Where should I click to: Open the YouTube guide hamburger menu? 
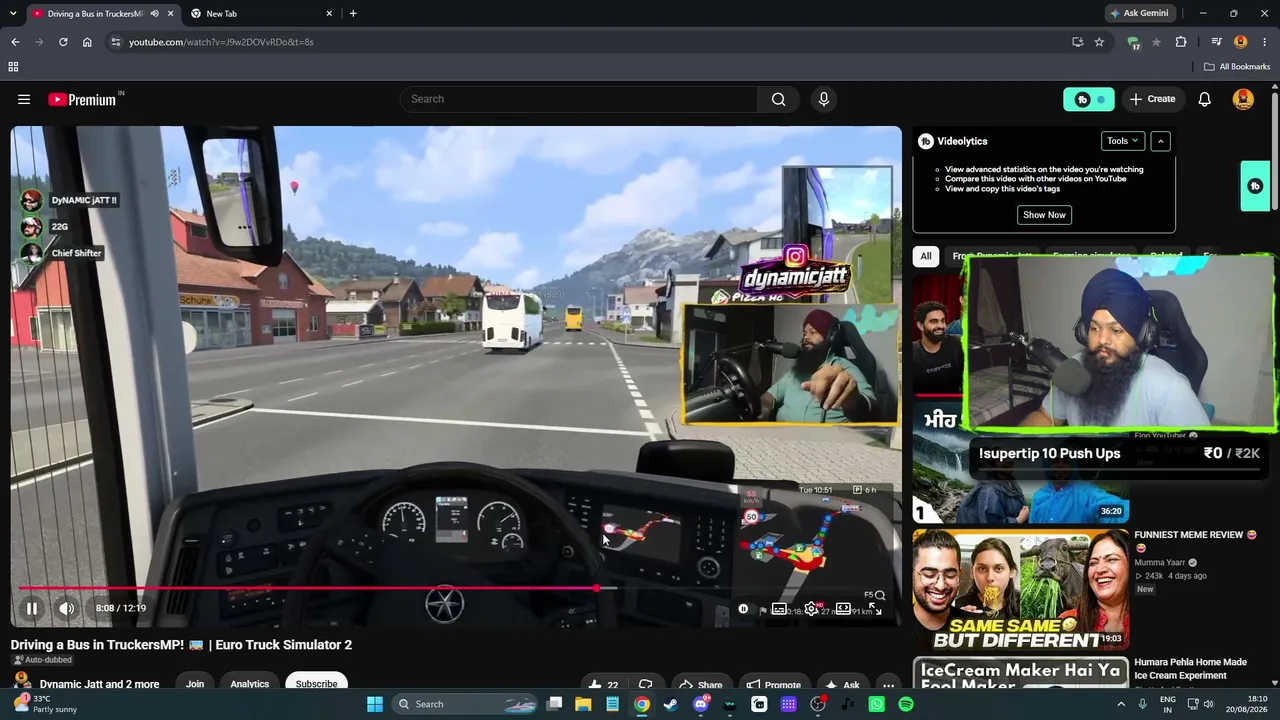pyautogui.click(x=24, y=99)
